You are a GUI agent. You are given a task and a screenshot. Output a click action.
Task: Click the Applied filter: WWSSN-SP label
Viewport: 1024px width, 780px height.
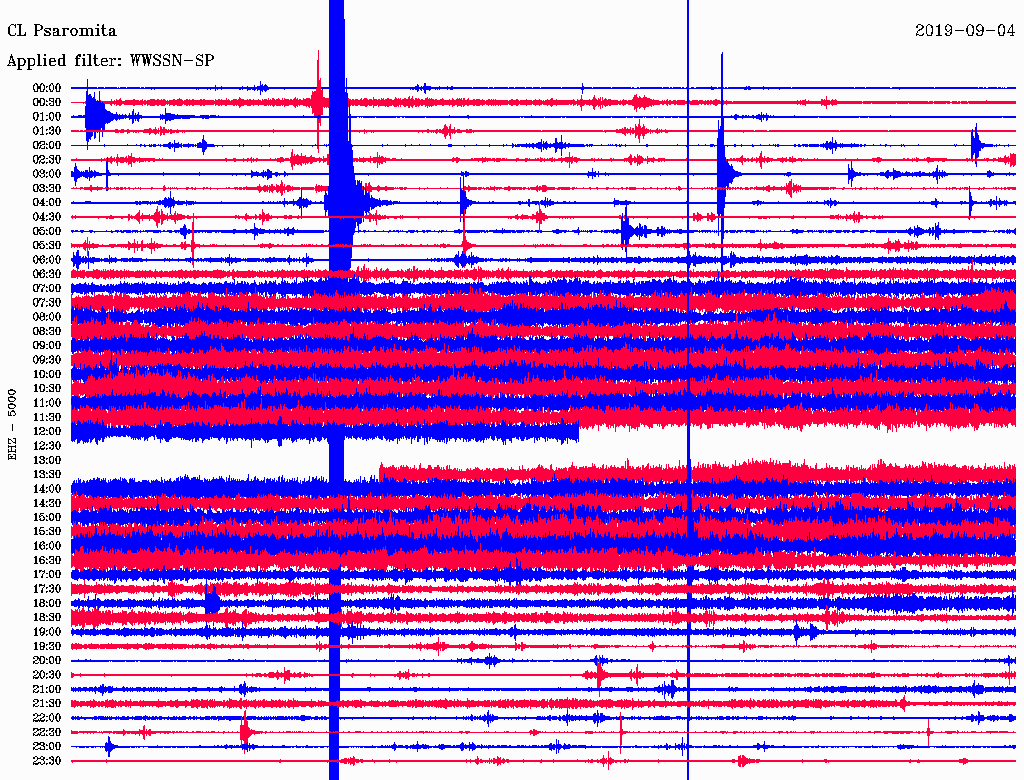pos(110,60)
